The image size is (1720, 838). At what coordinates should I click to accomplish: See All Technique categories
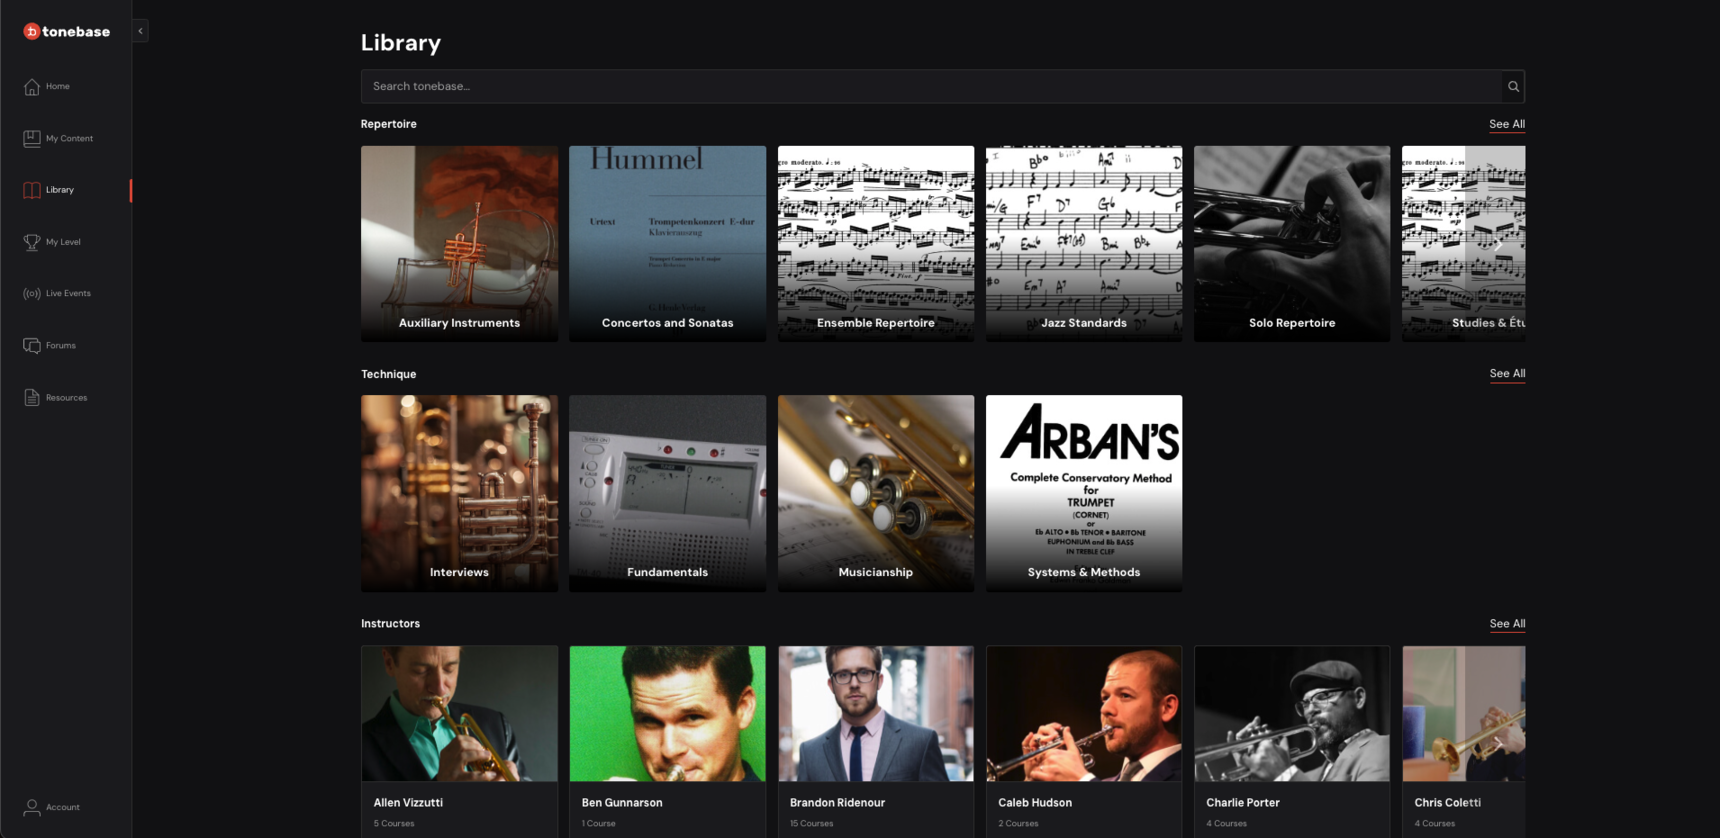pos(1507,374)
